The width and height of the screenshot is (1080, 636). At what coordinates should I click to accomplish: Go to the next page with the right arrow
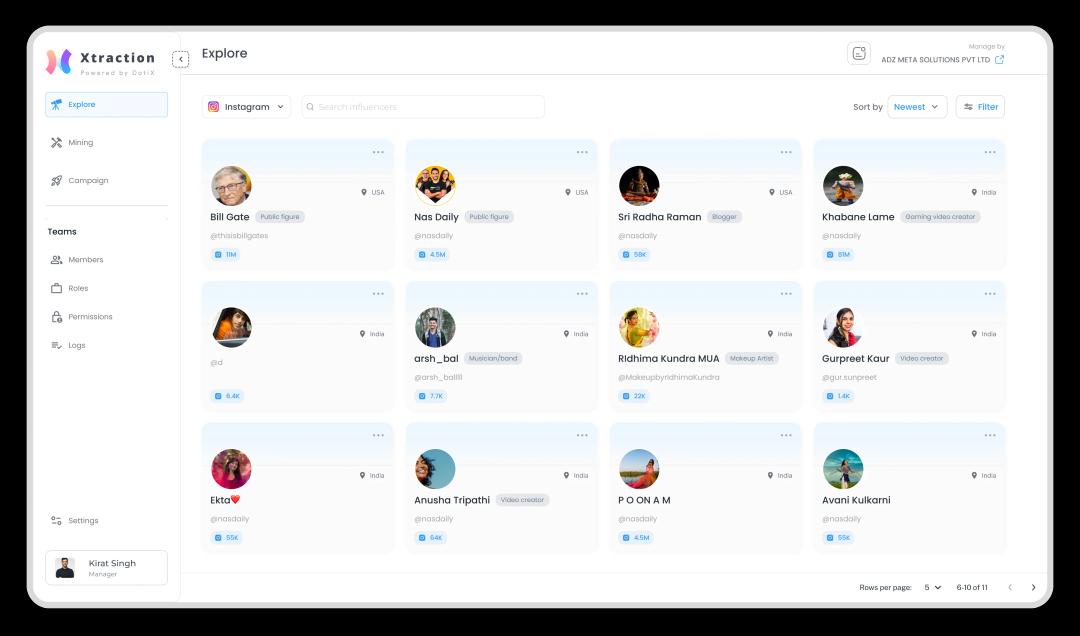point(1033,588)
